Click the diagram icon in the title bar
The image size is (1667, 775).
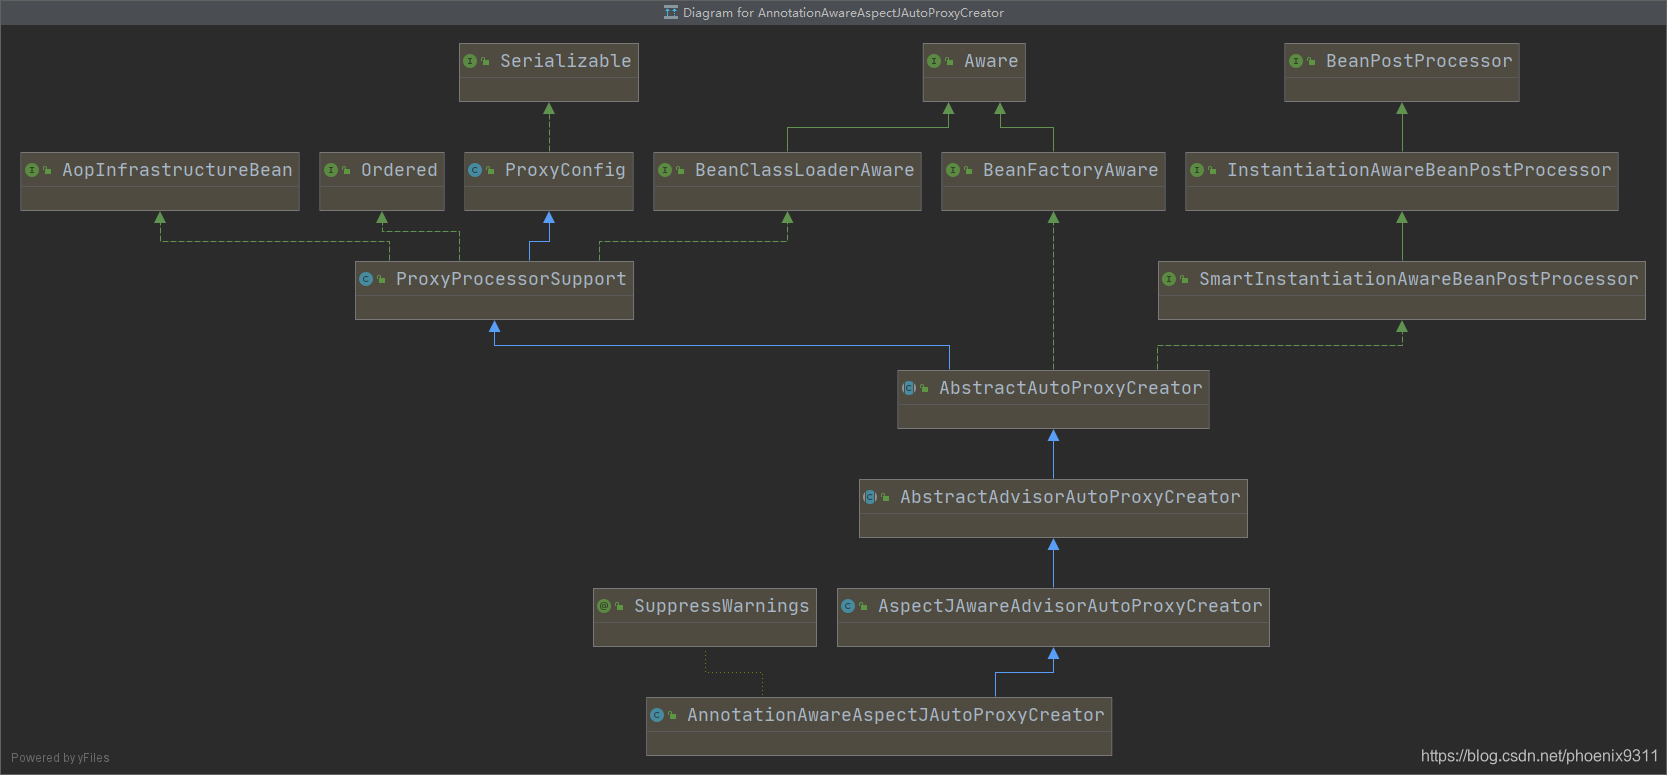[671, 13]
